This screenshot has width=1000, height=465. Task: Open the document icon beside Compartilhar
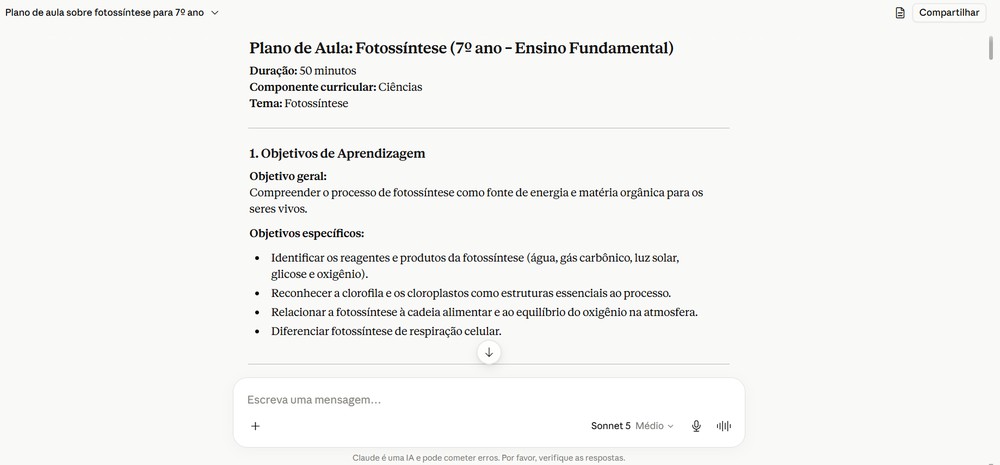coord(900,13)
